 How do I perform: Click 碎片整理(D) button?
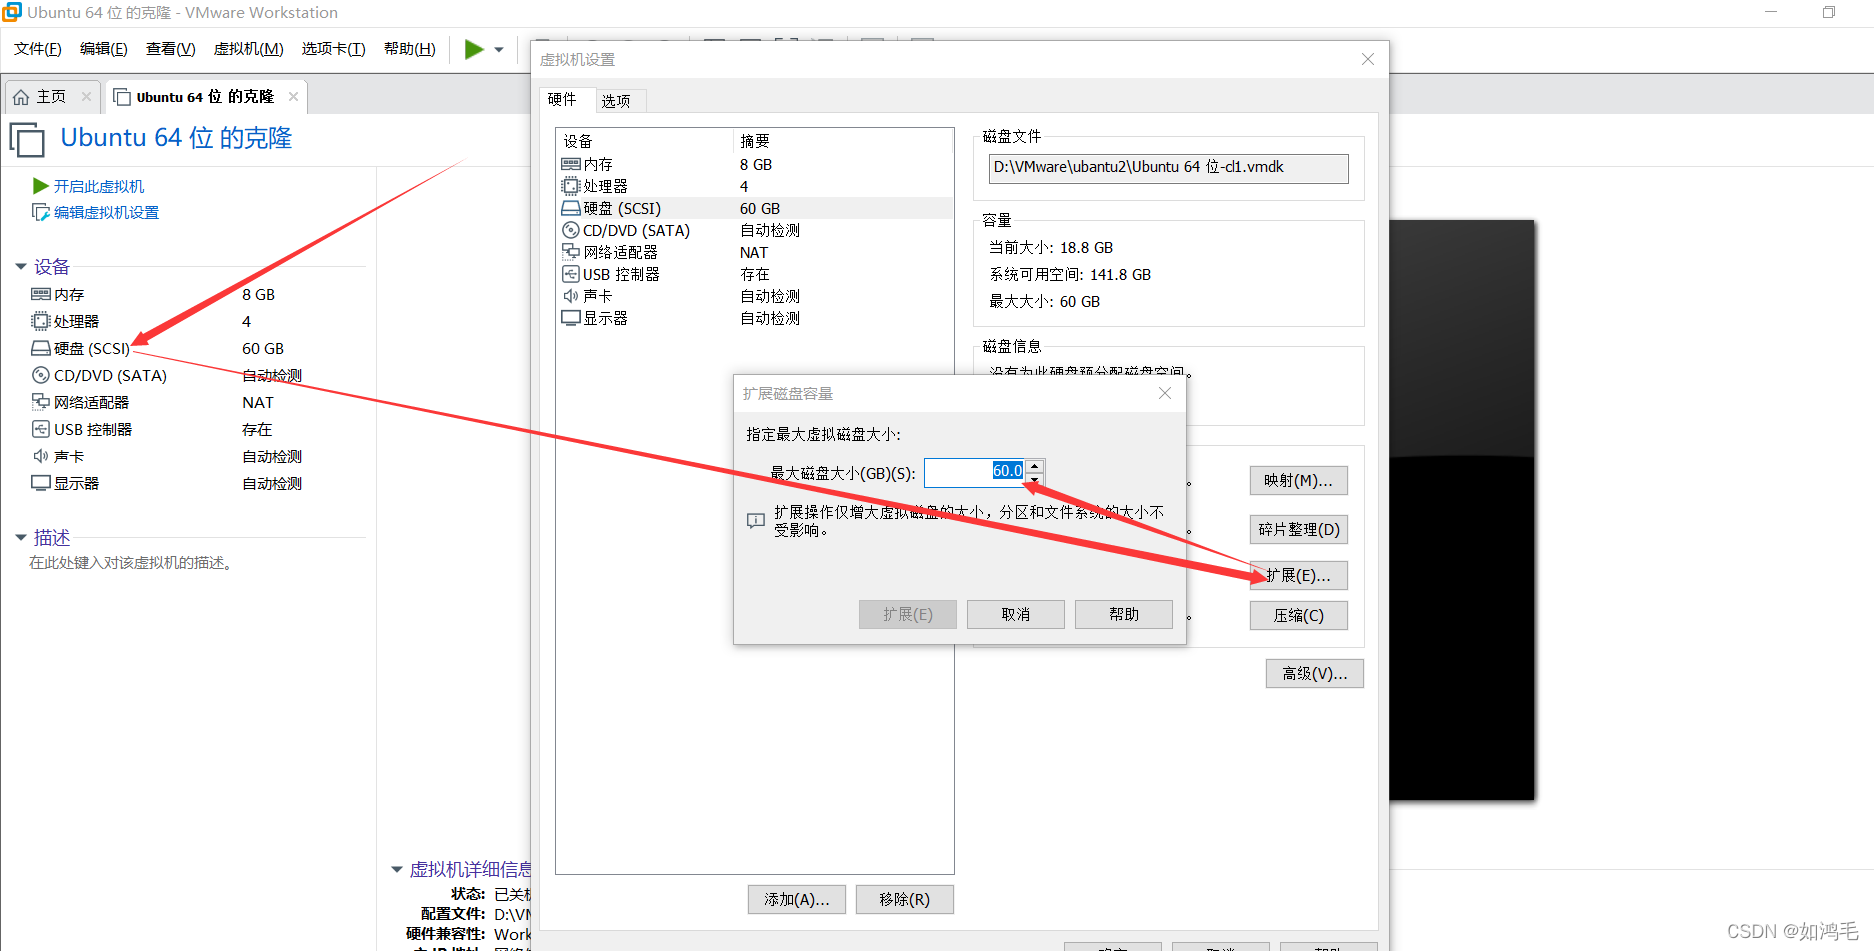[1298, 529]
